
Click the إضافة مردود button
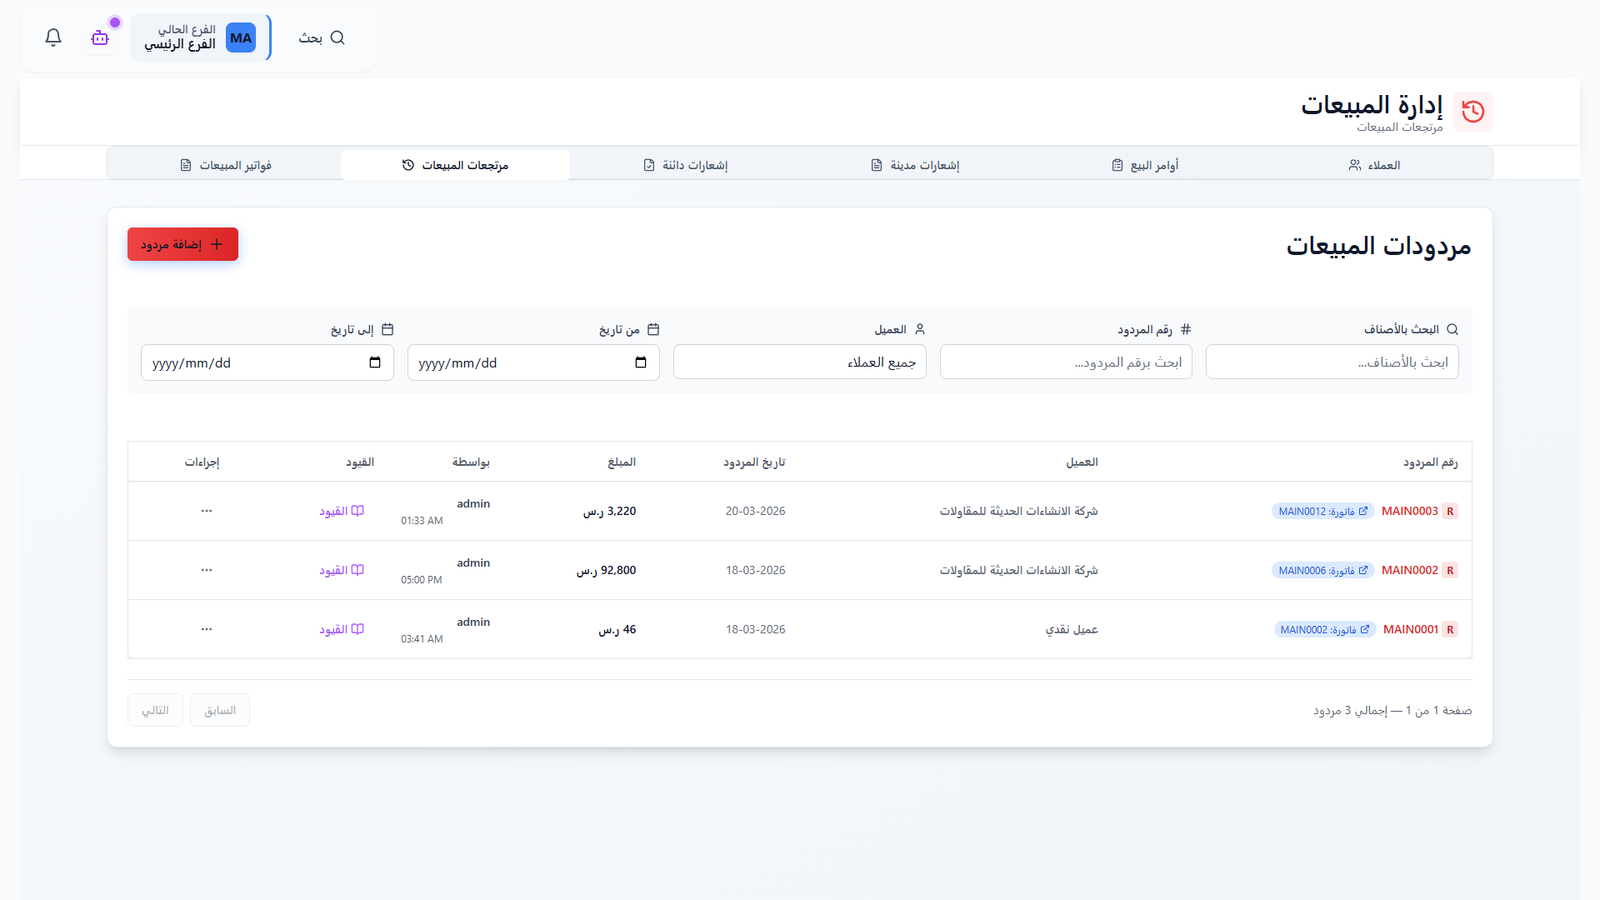(182, 244)
